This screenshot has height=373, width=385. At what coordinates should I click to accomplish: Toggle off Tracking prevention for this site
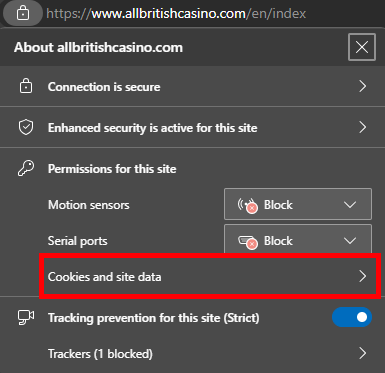(x=352, y=317)
